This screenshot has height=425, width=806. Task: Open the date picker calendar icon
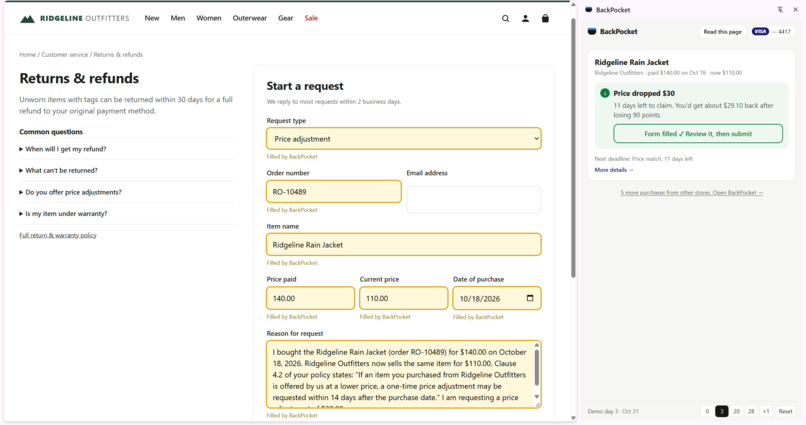click(530, 298)
